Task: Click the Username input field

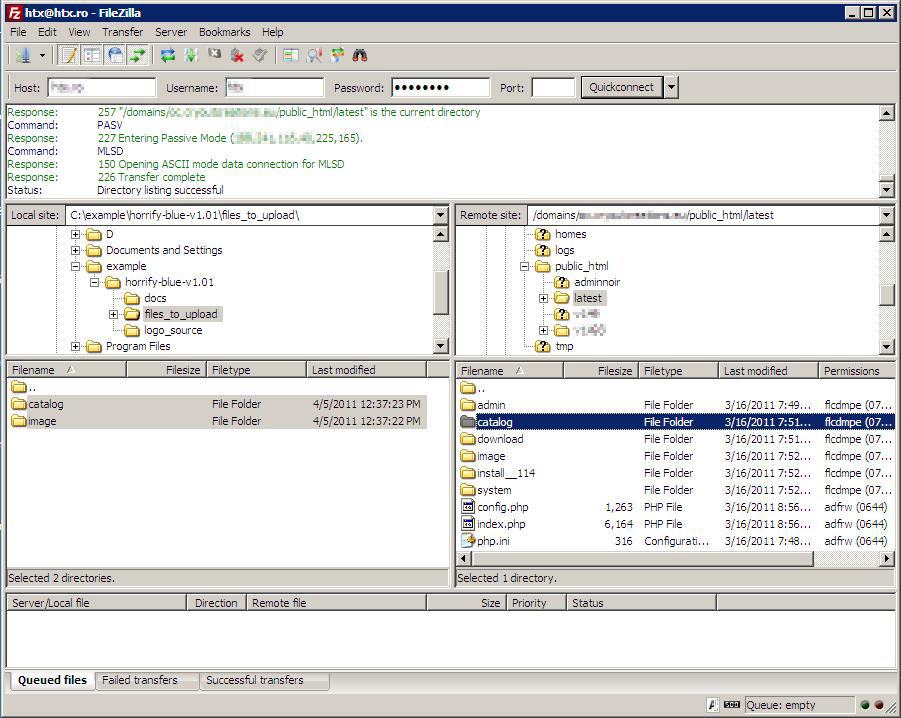Action: (x=275, y=87)
